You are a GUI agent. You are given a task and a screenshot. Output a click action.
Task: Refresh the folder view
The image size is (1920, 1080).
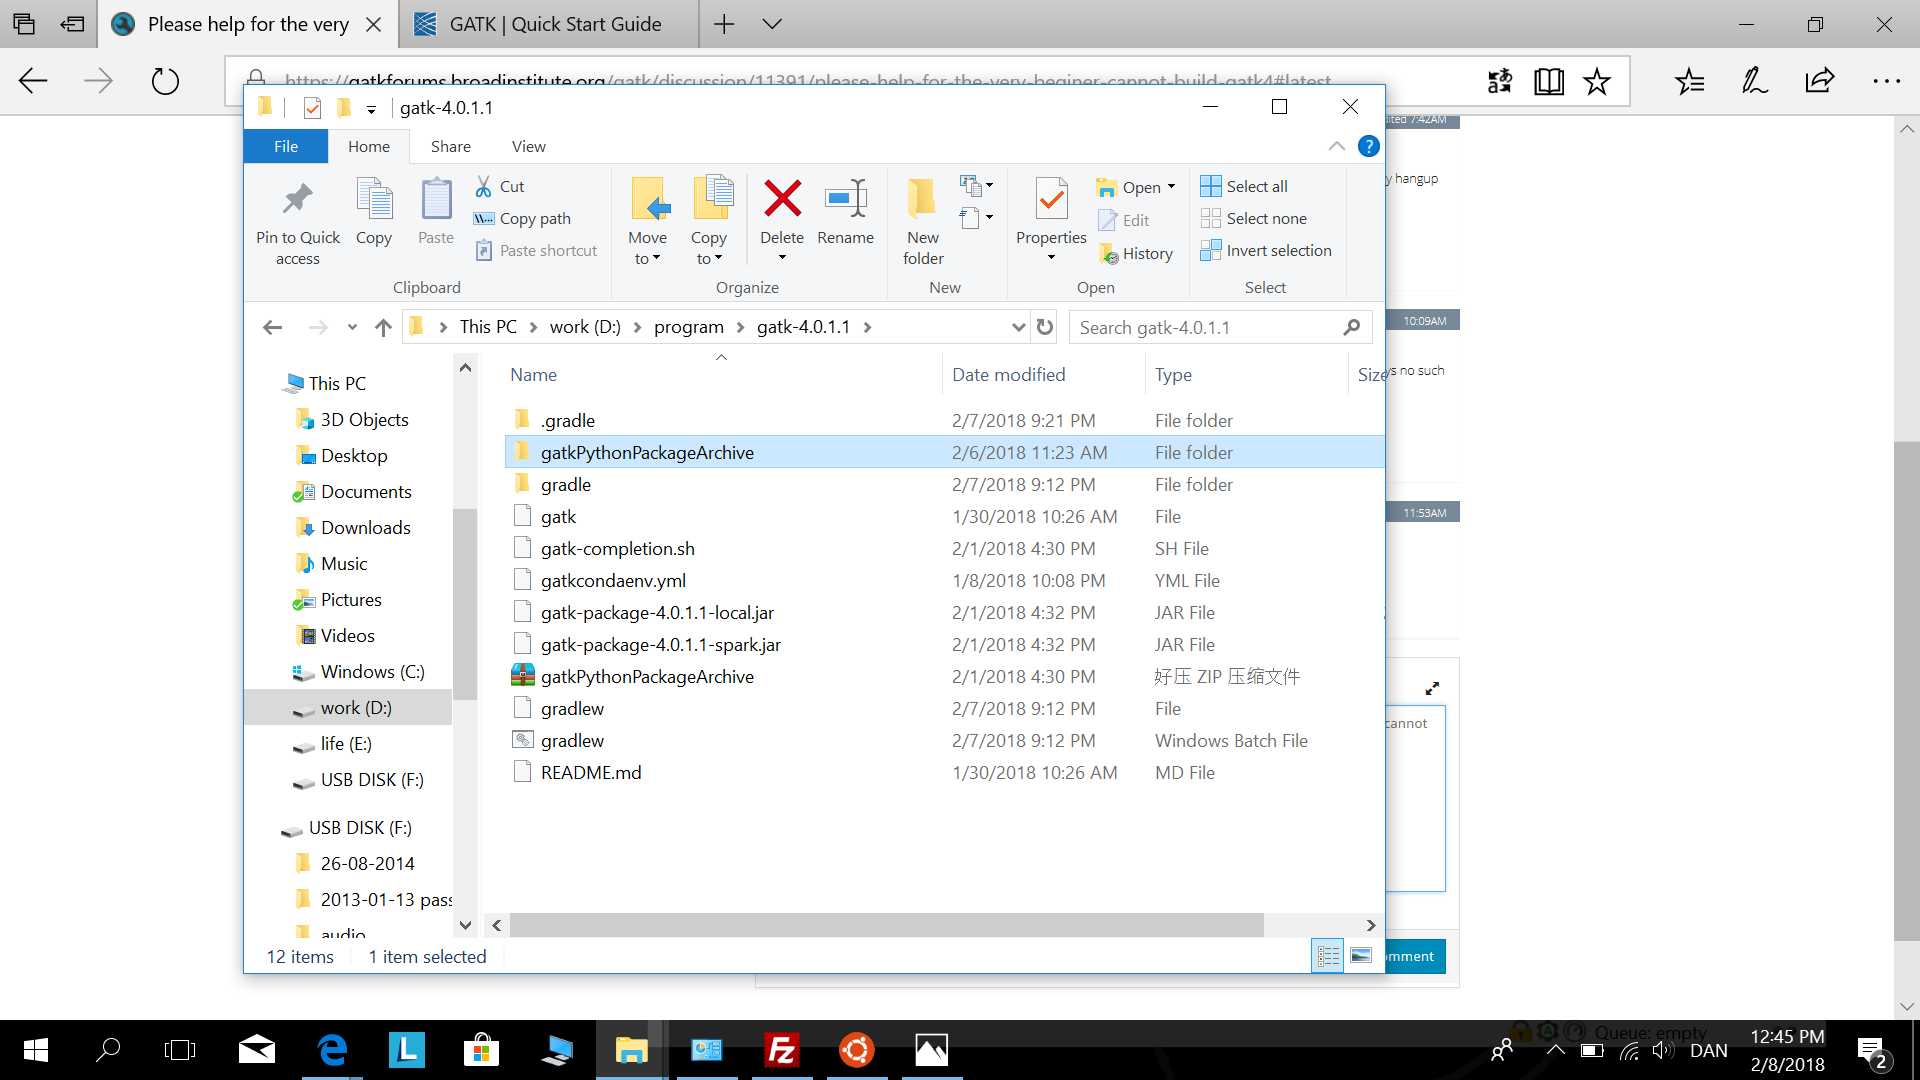pyautogui.click(x=1045, y=327)
